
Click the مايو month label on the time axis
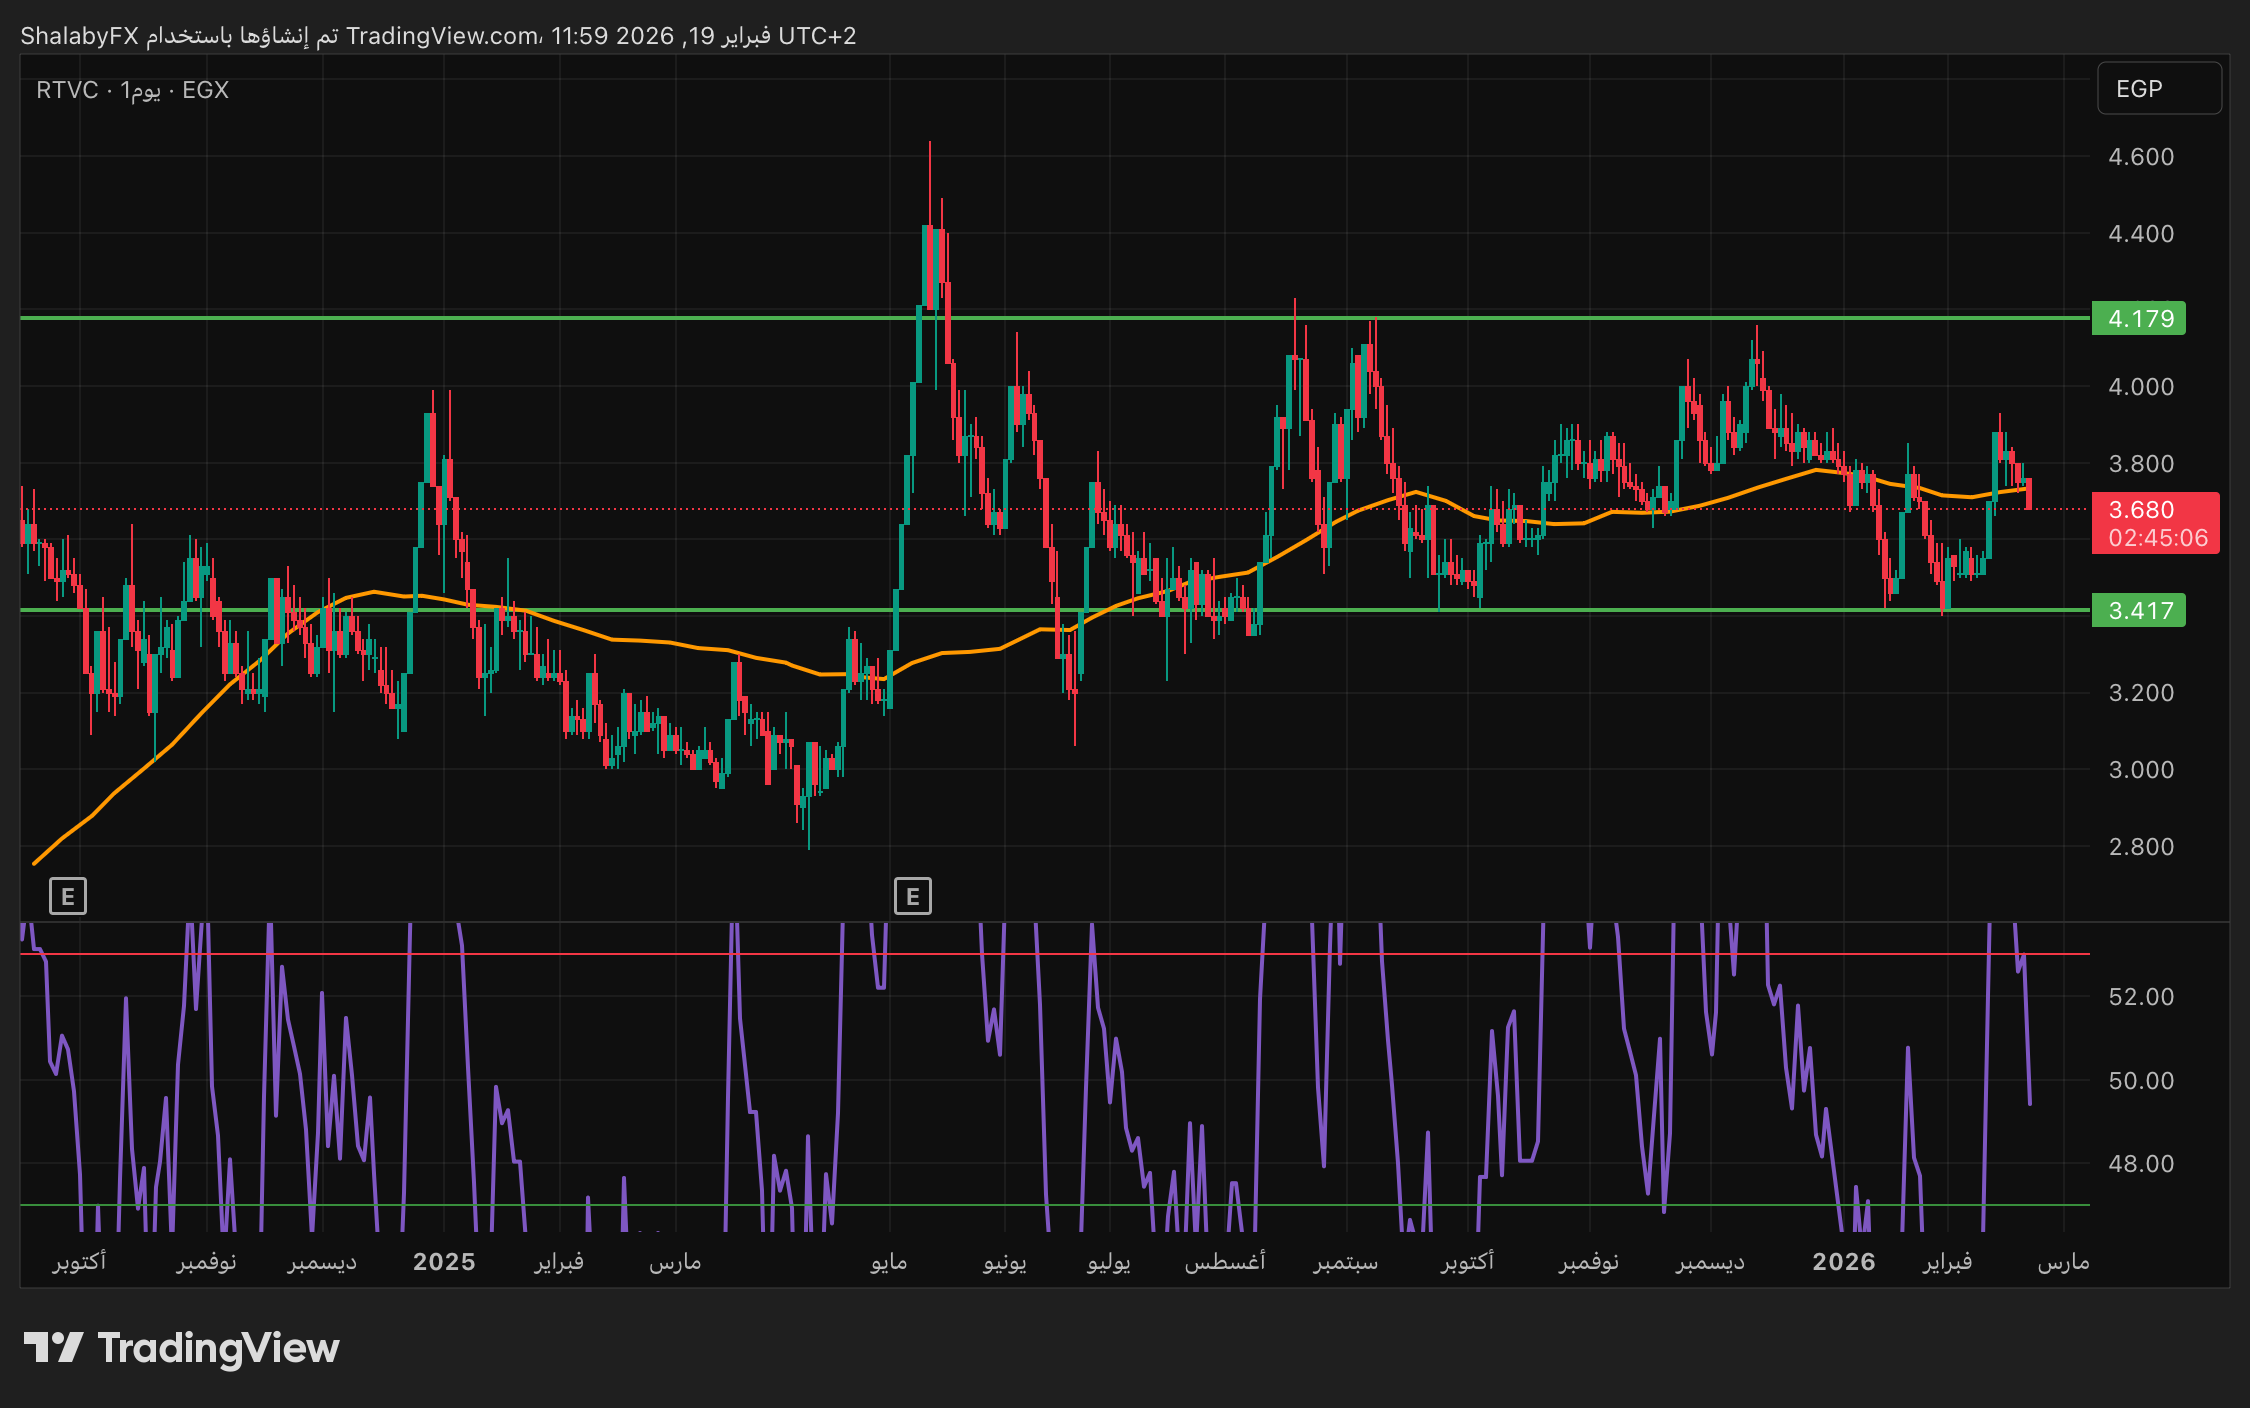(x=888, y=1262)
